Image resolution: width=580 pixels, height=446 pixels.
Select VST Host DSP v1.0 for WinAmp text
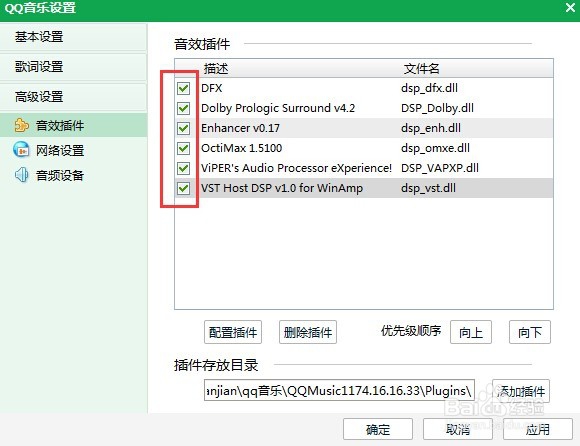tap(282, 188)
